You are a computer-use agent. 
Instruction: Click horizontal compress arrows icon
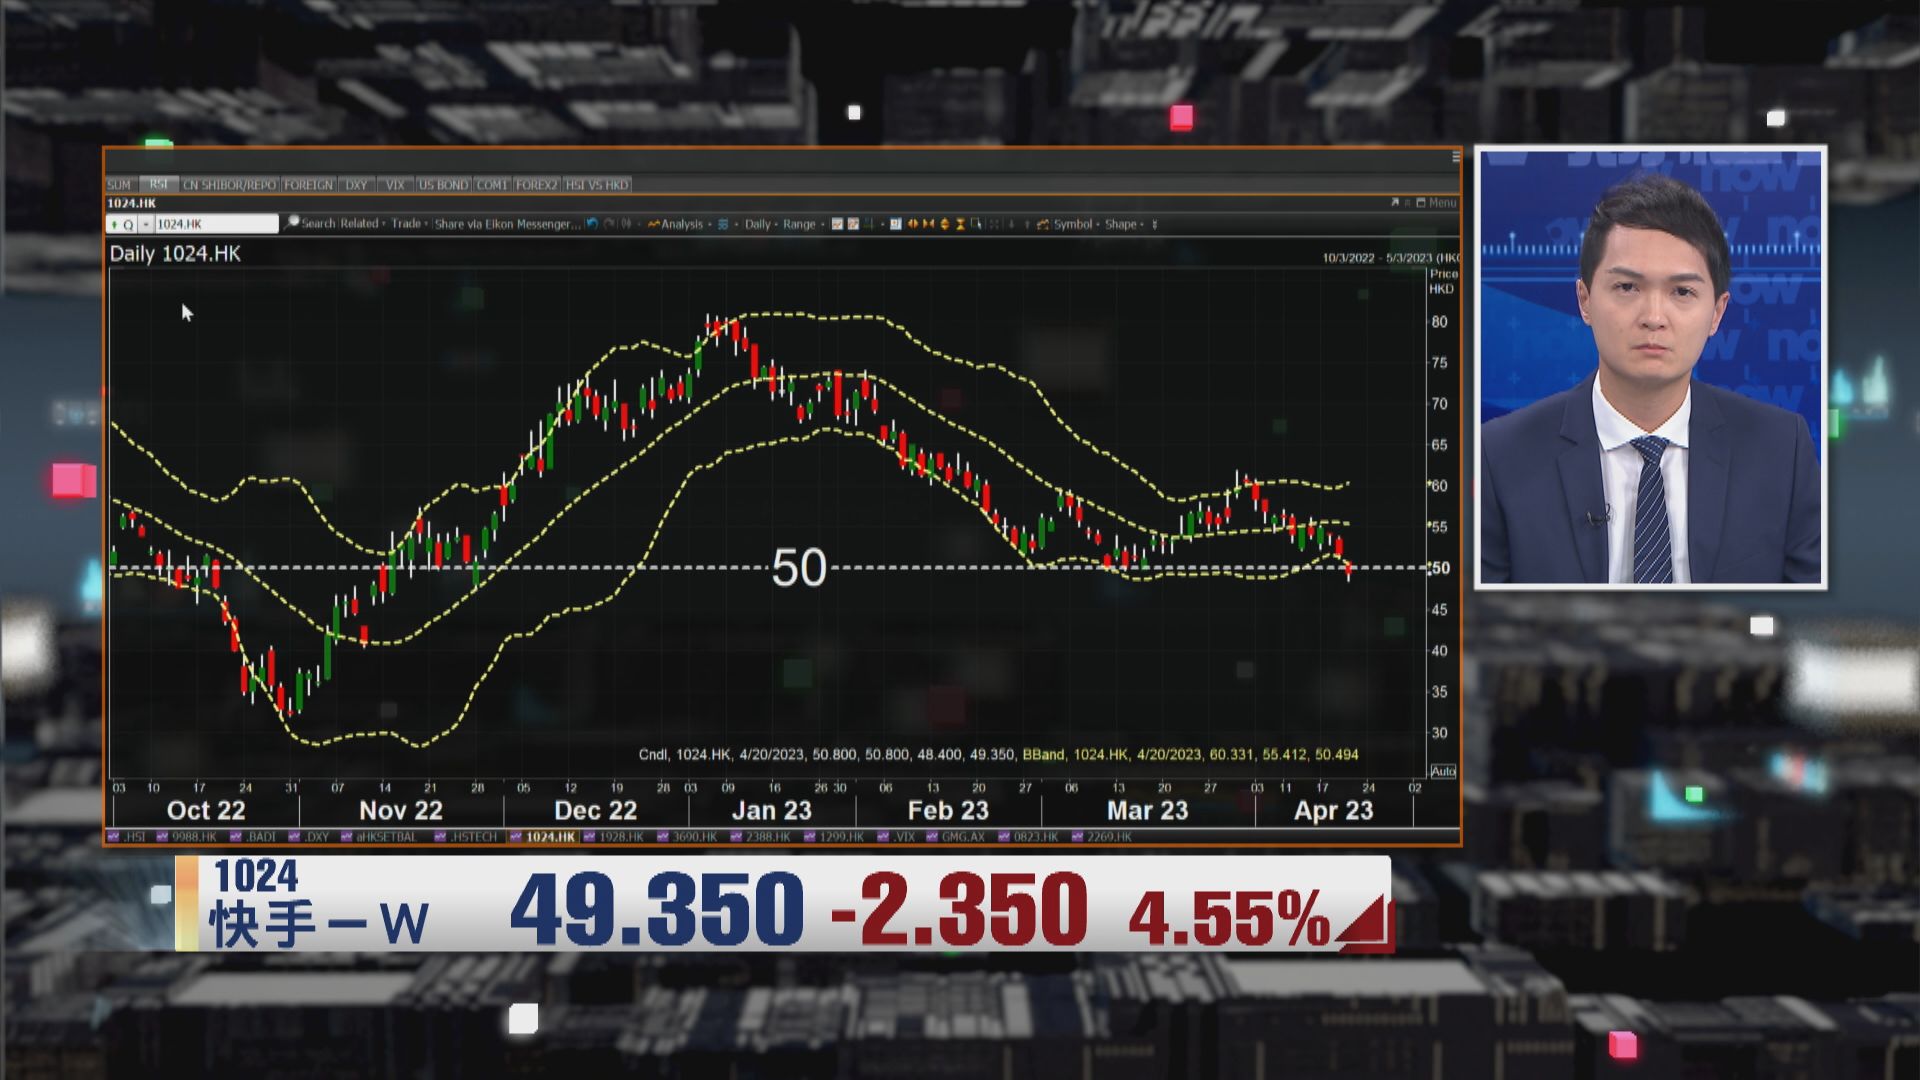(x=928, y=224)
